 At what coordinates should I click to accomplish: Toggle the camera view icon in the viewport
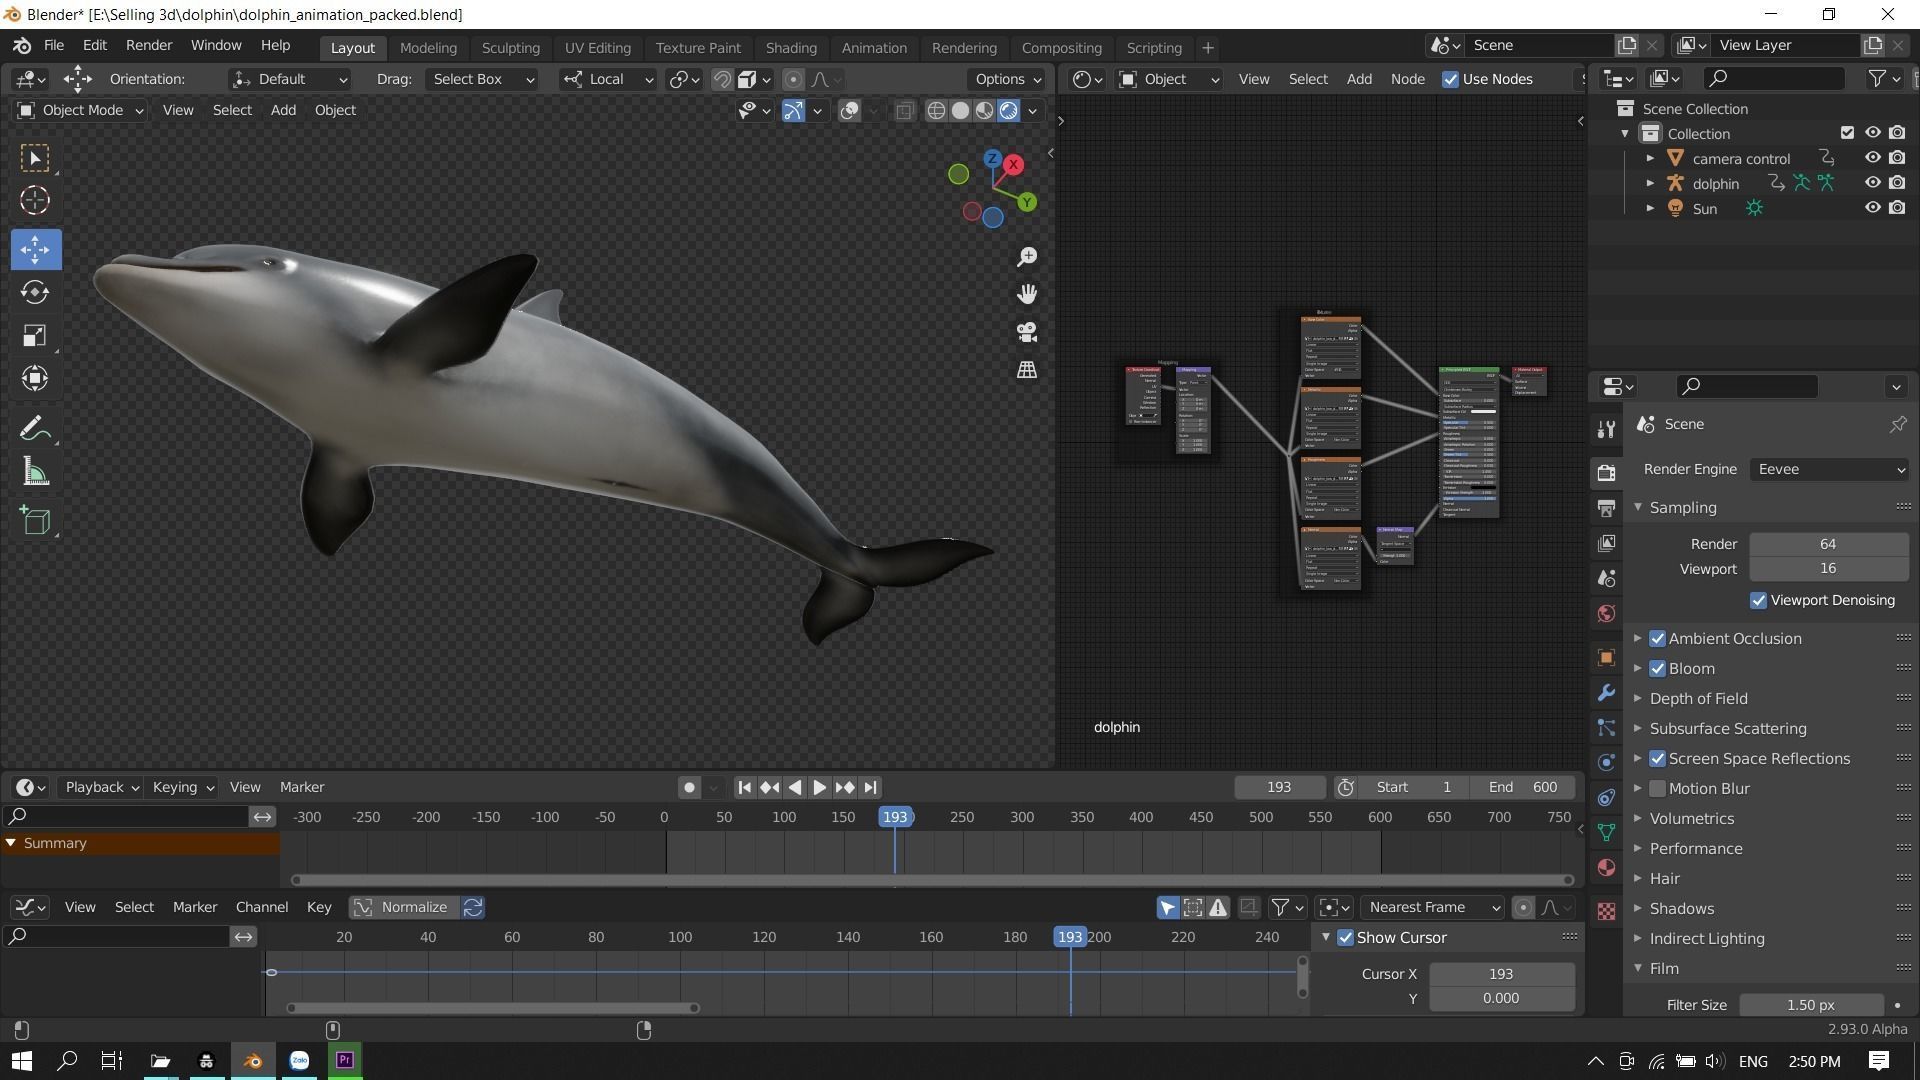pos(1027,332)
